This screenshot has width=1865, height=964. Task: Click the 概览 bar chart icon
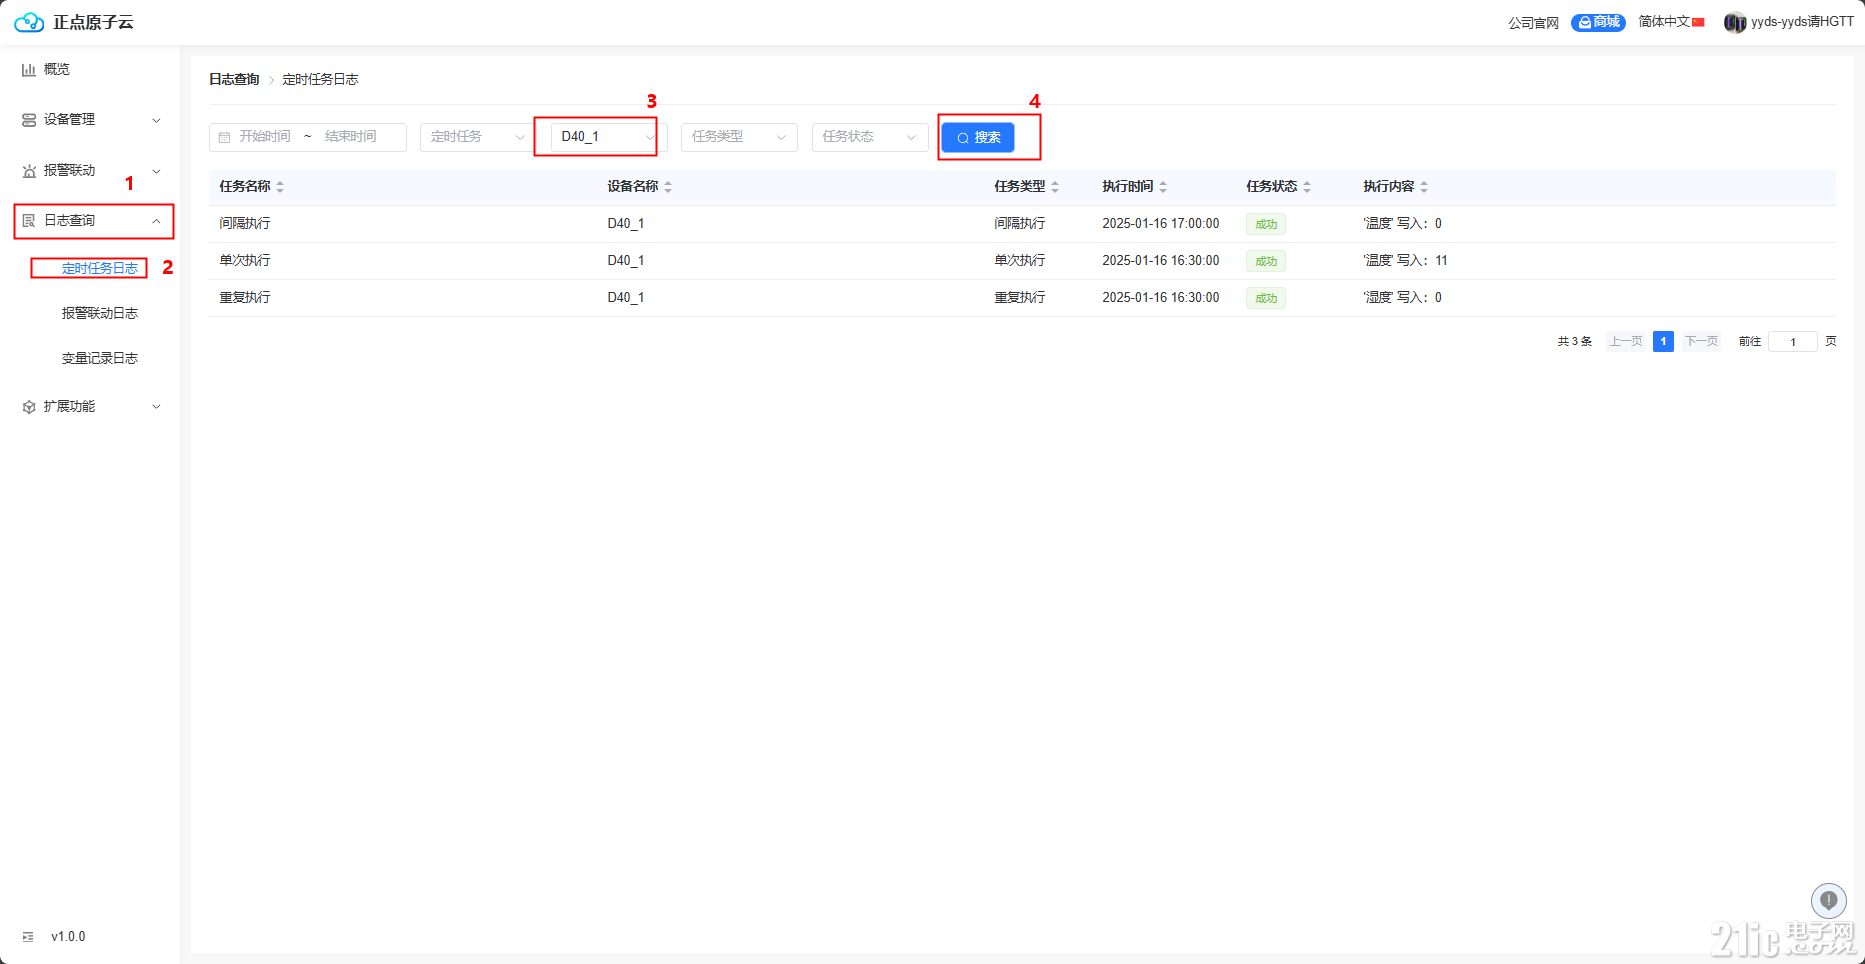point(29,69)
